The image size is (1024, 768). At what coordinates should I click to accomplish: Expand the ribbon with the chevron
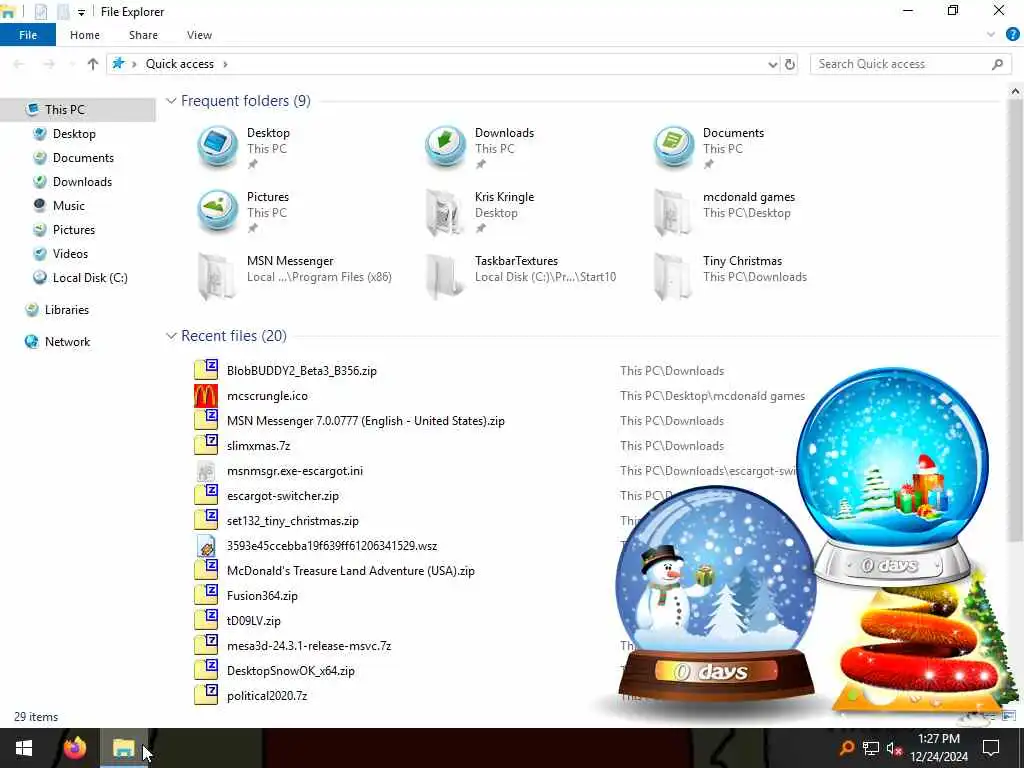[991, 35]
